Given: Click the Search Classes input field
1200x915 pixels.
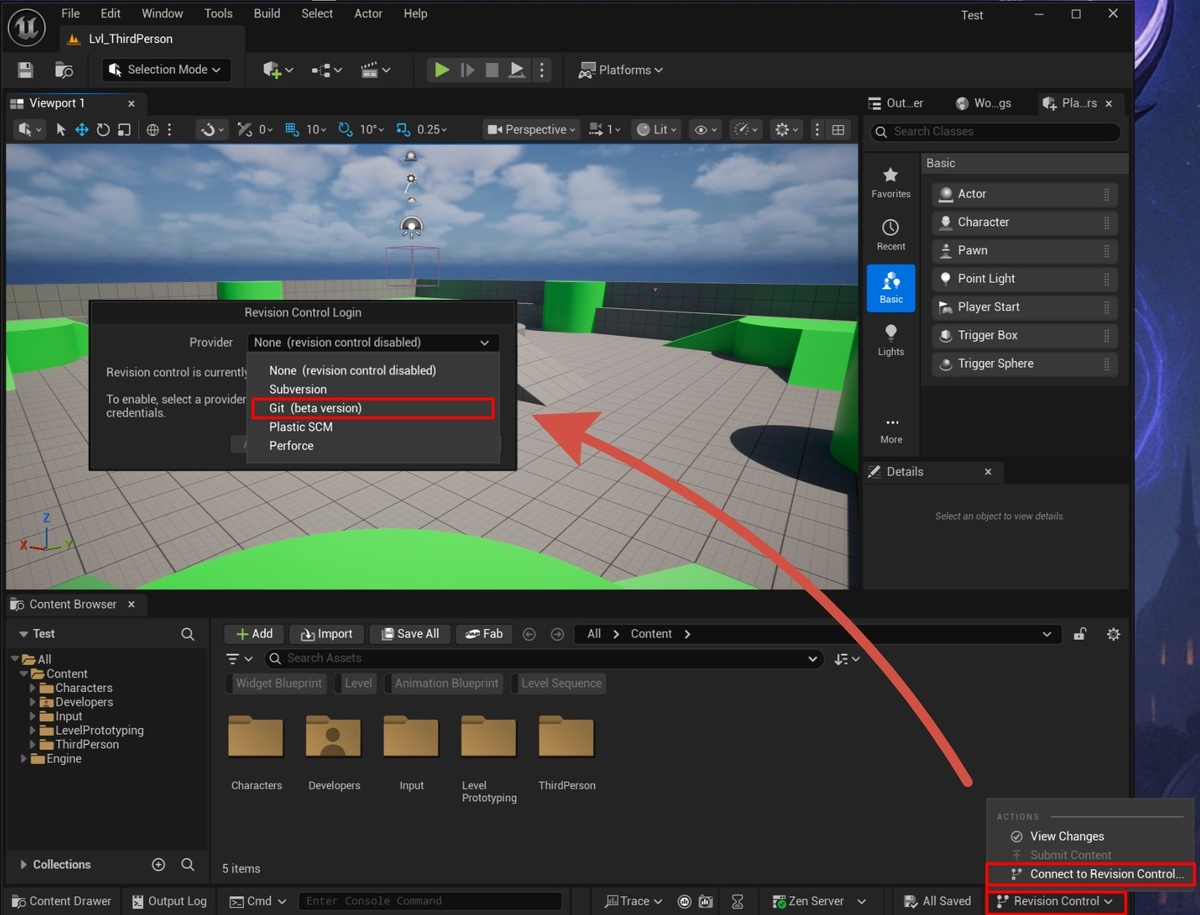Looking at the screenshot, I should (x=995, y=132).
